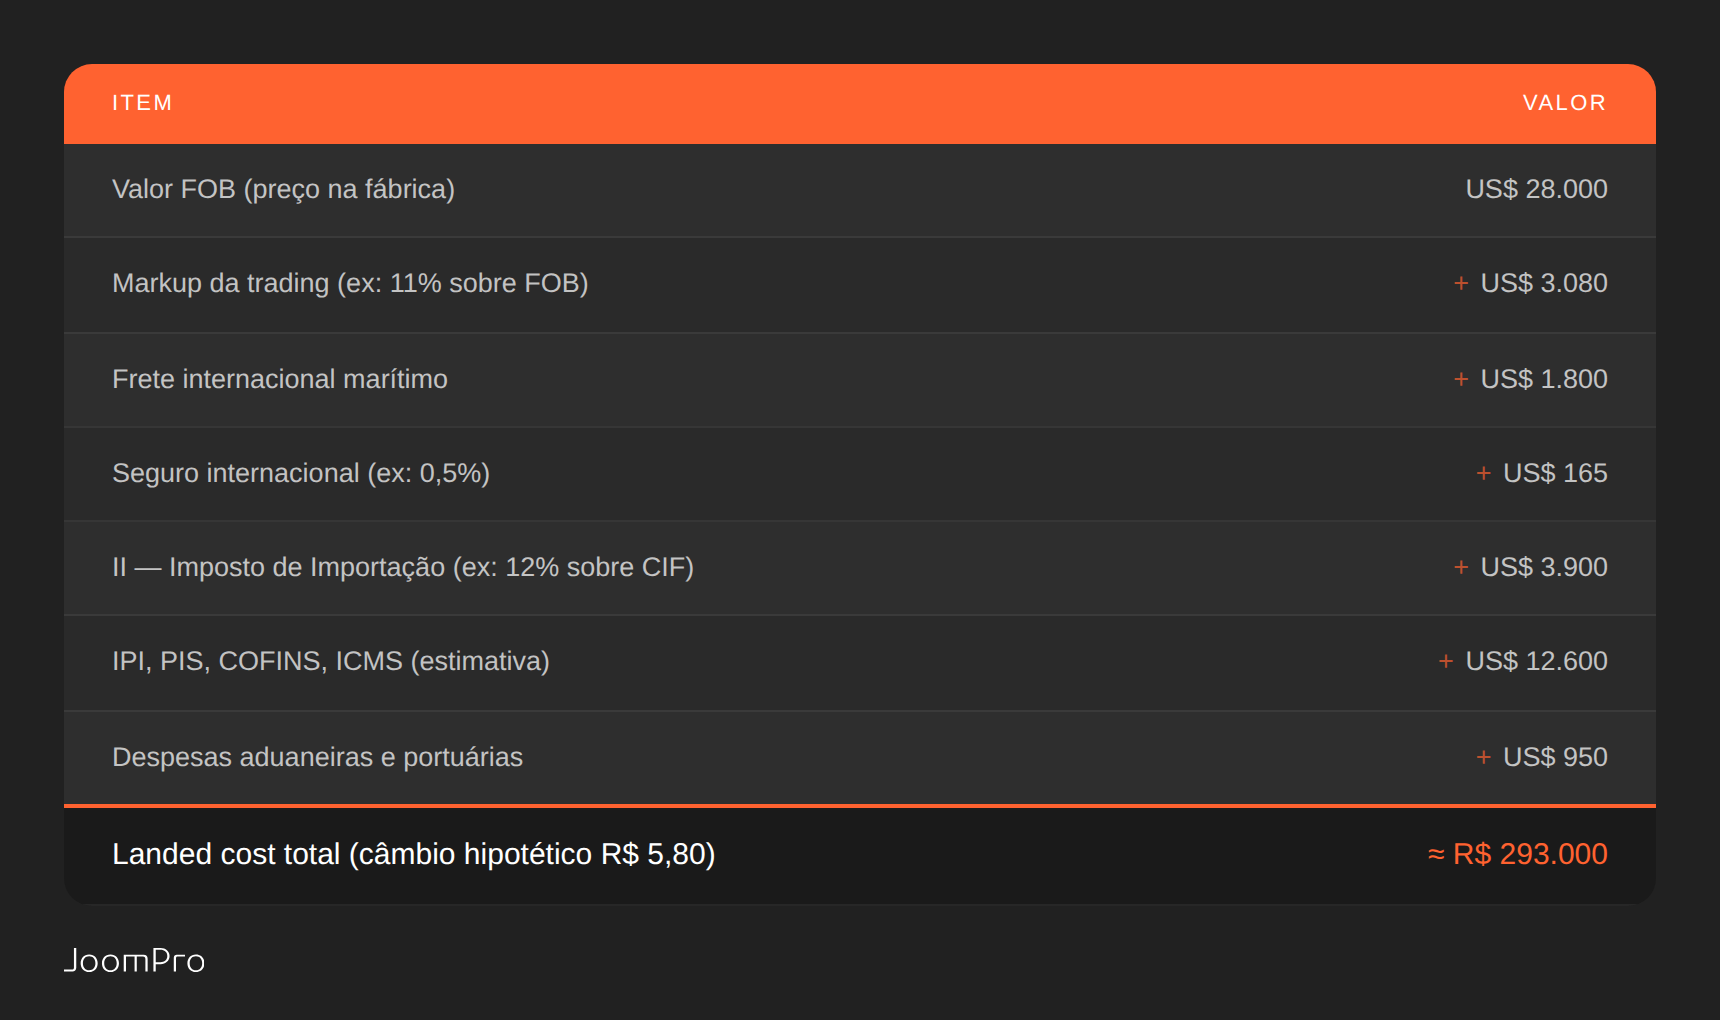Click the plus sign before US$ 950

click(x=1484, y=758)
